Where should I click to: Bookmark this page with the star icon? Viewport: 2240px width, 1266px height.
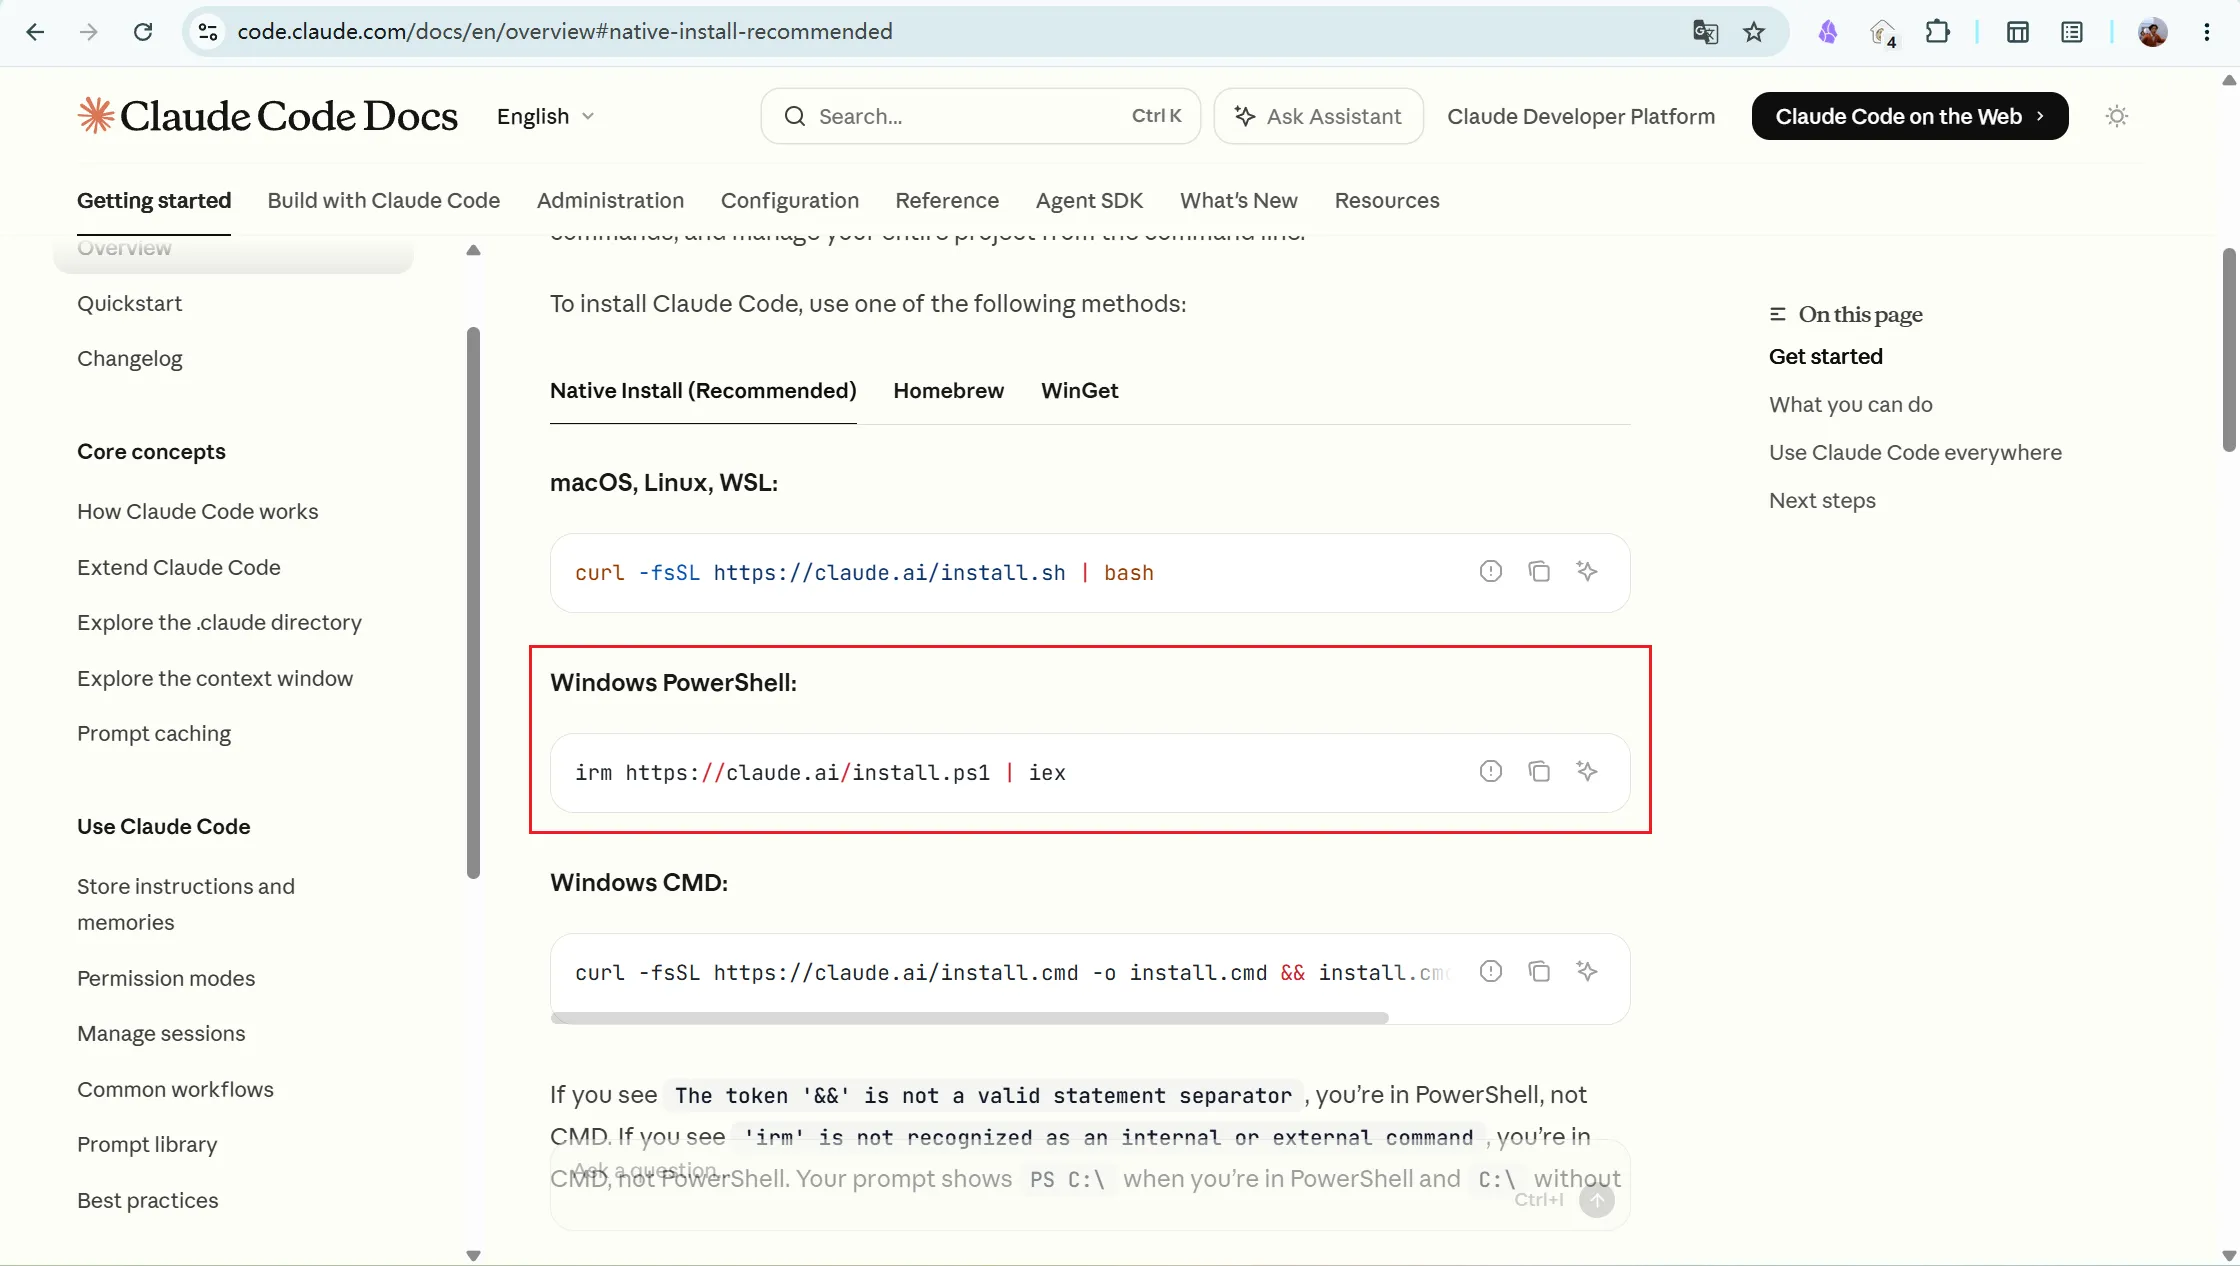(x=1754, y=32)
